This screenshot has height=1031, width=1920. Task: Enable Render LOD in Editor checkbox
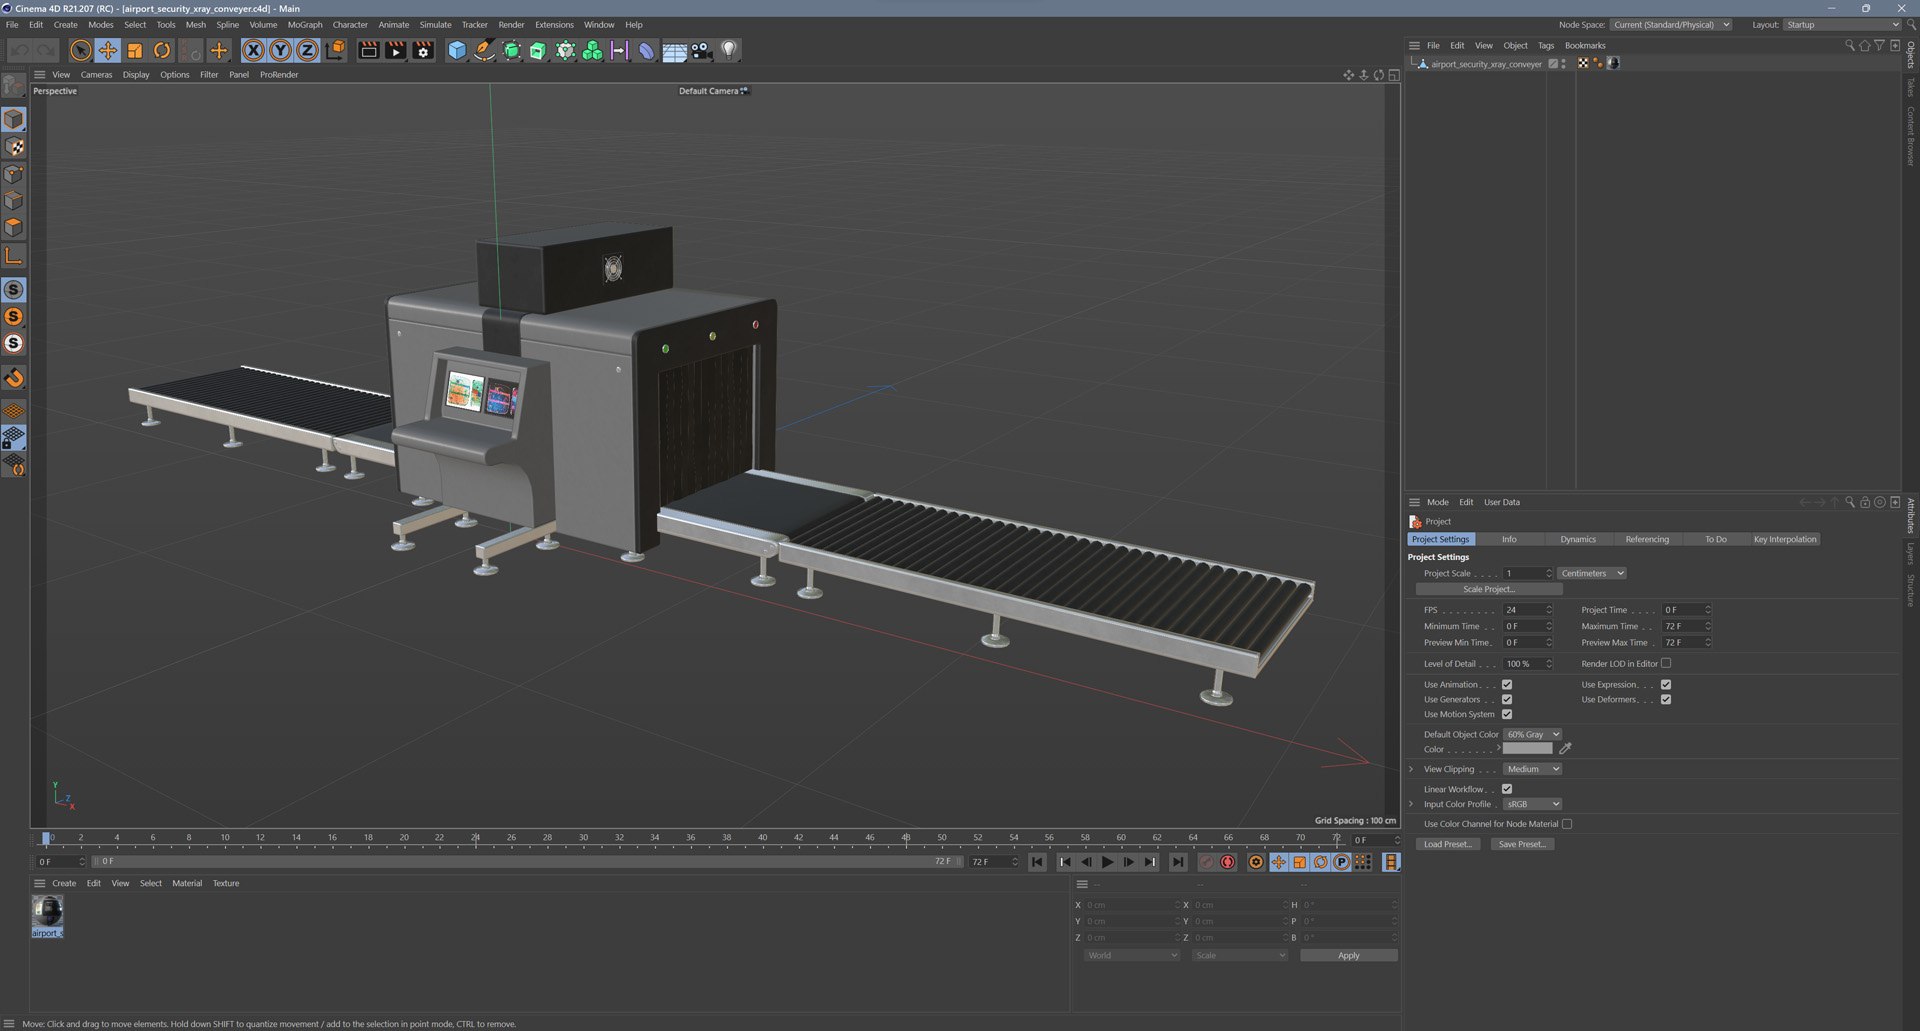[x=1666, y=663]
